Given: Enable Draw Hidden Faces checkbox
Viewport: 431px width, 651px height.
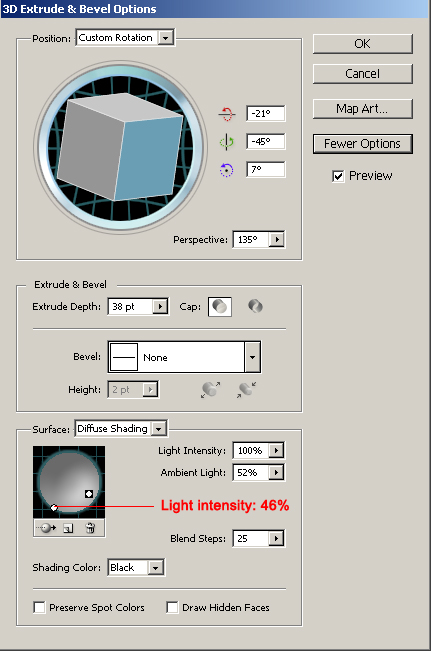Looking at the screenshot, I should [172, 607].
